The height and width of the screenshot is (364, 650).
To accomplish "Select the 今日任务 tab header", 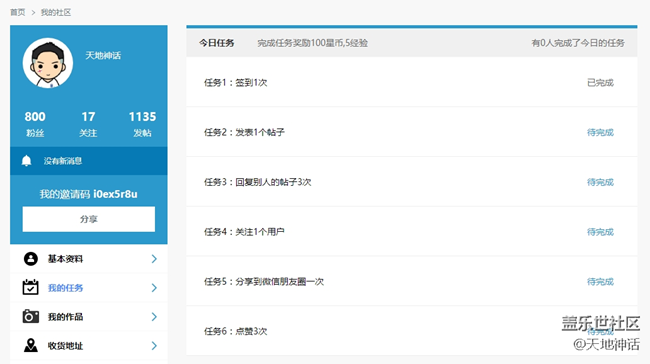I will 216,43.
